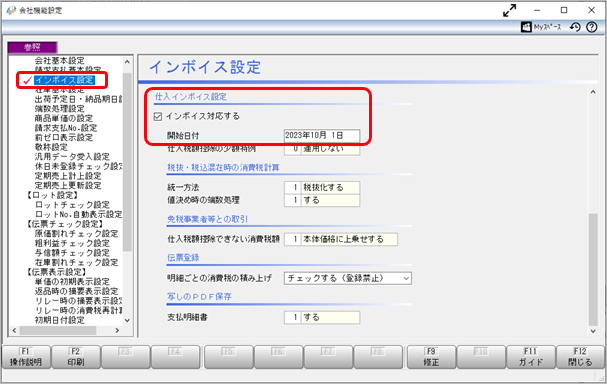The height and width of the screenshot is (384, 607).
Task: Click the settings panel vertical scrollbar thumb
Action: tap(593, 269)
